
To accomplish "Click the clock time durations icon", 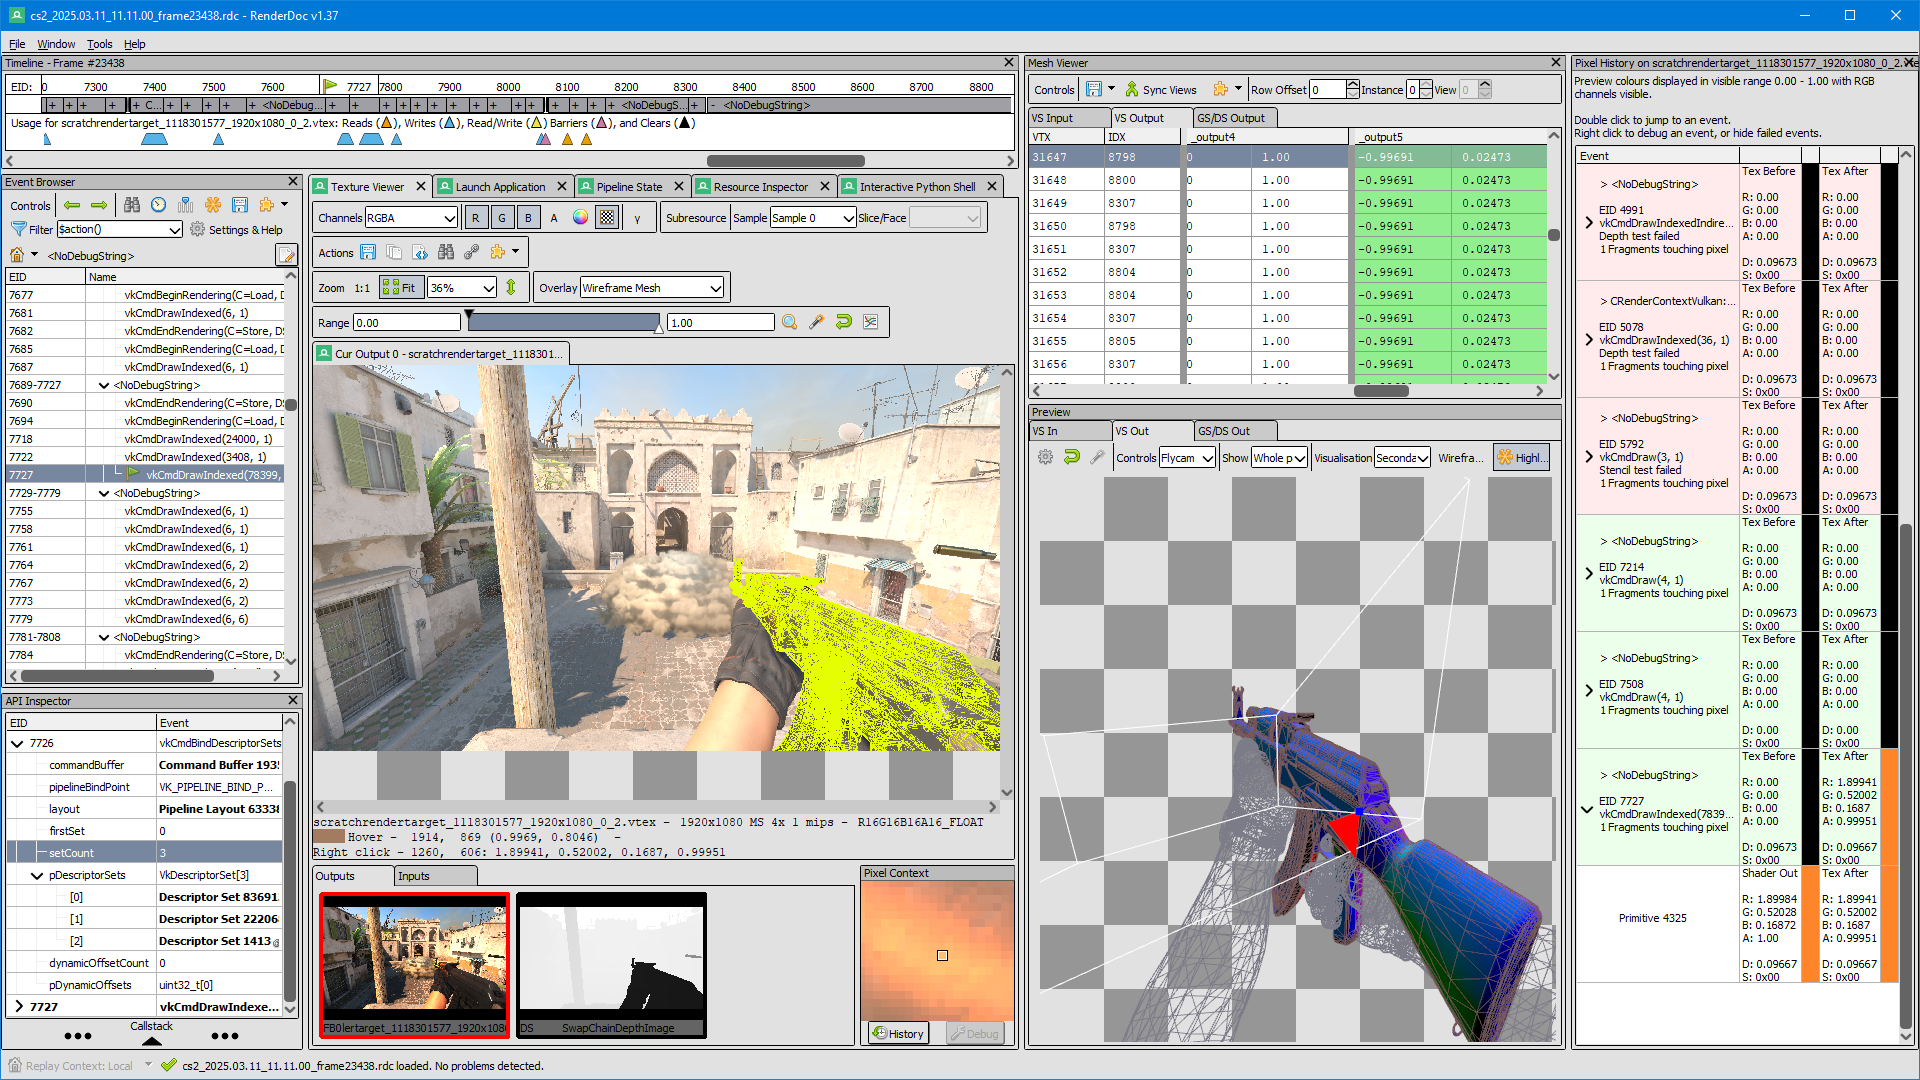I will point(159,205).
